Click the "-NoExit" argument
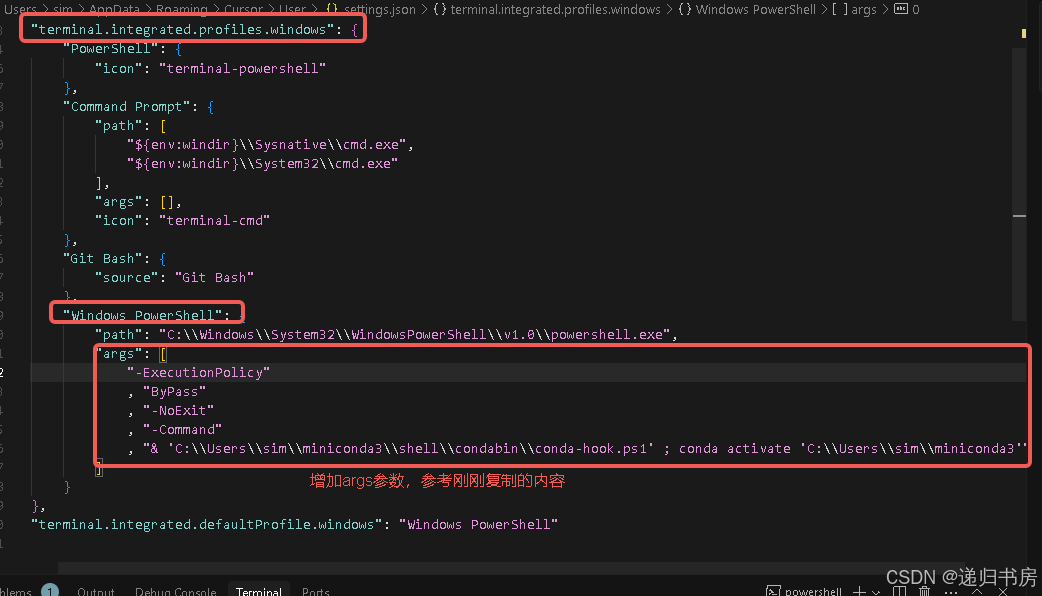The width and height of the screenshot is (1042, 596). [178, 410]
